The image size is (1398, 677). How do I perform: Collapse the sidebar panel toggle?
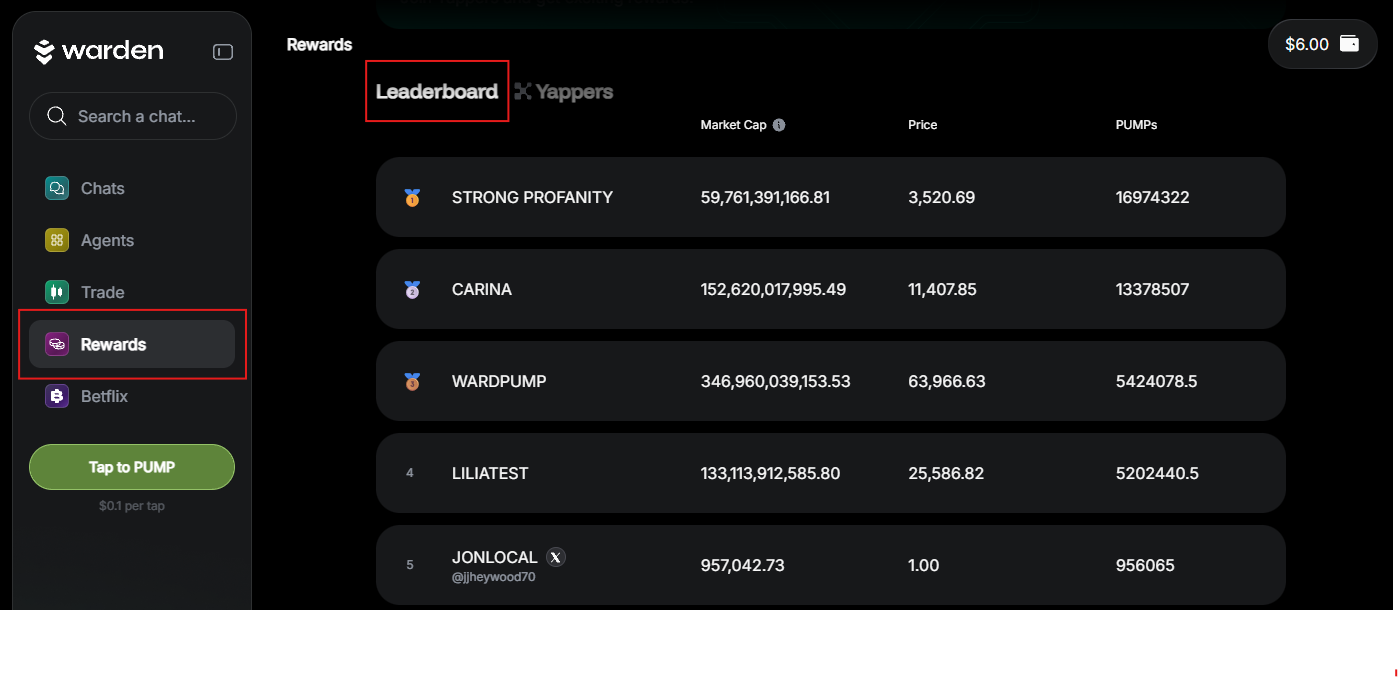pyautogui.click(x=223, y=52)
